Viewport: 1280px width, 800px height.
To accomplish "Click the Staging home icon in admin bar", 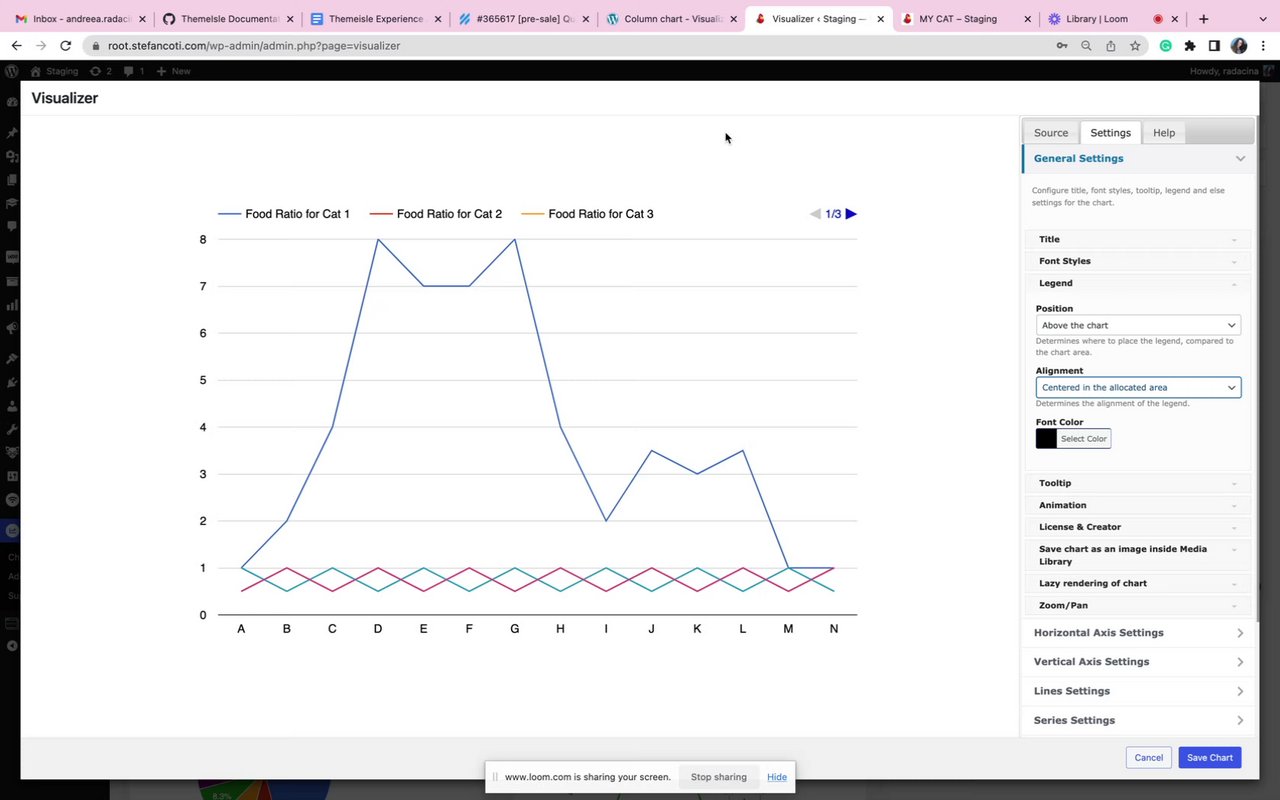I will pyautogui.click(x=54, y=71).
